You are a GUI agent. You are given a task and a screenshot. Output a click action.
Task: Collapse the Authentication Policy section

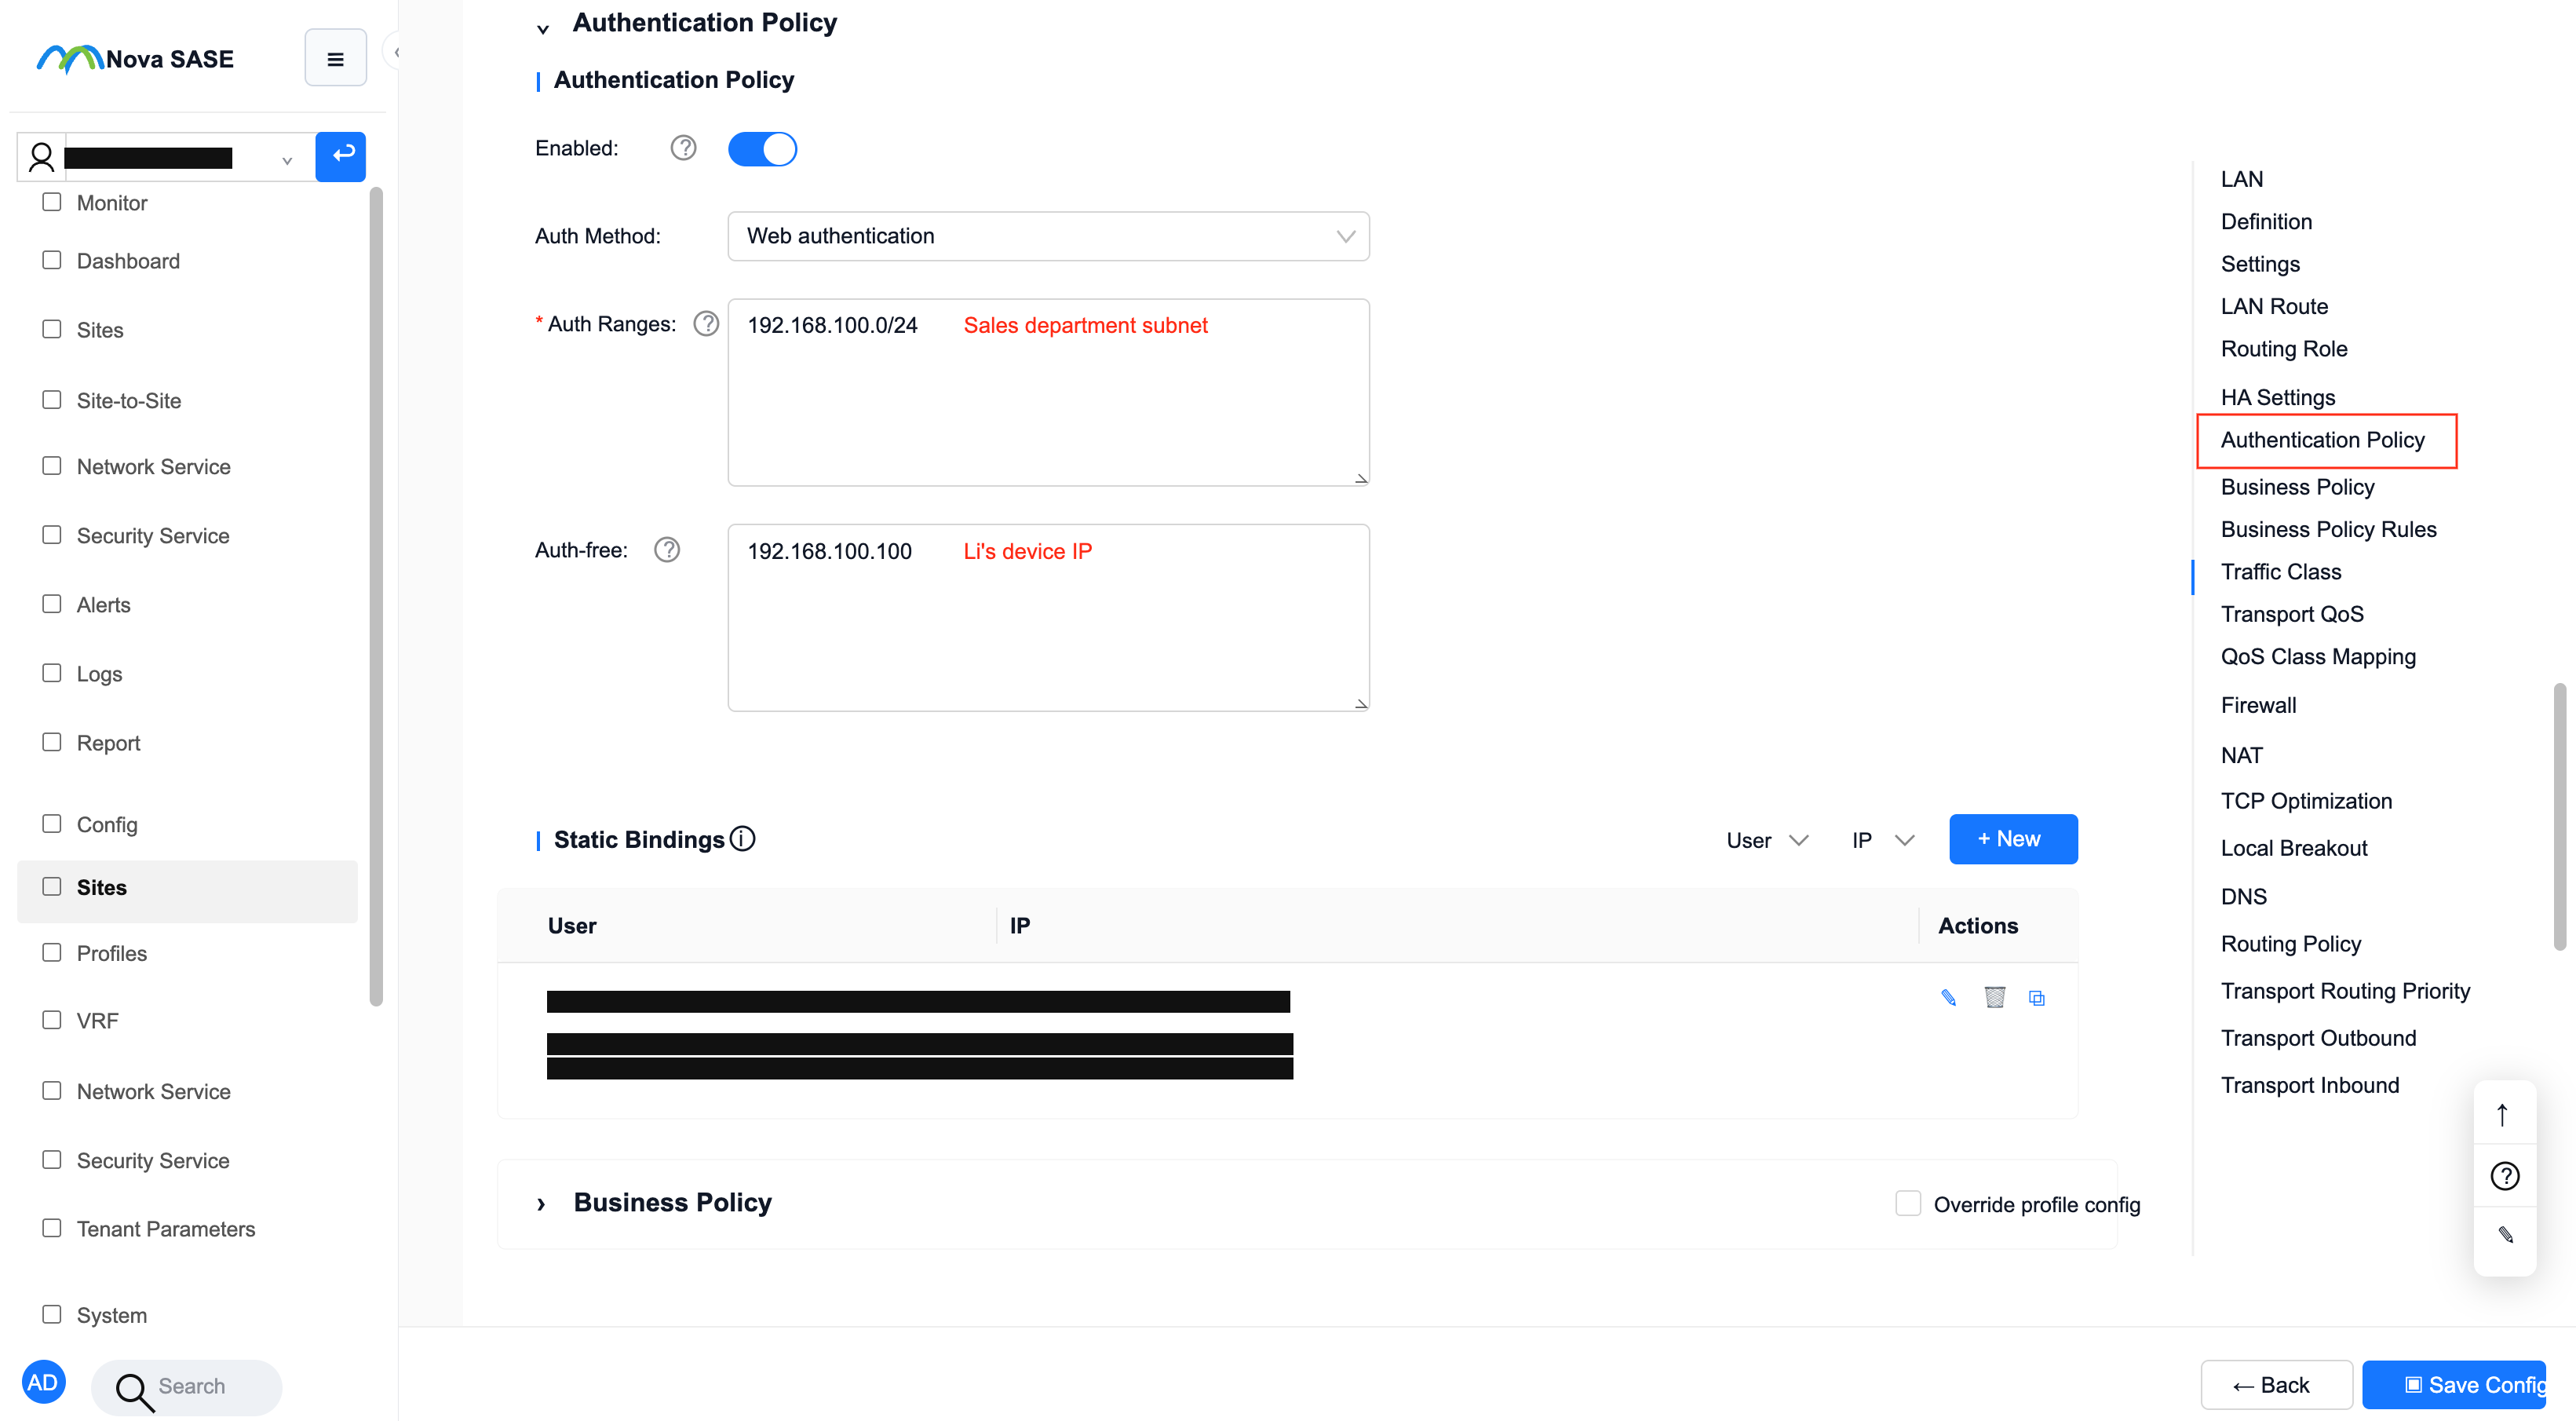pos(542,29)
